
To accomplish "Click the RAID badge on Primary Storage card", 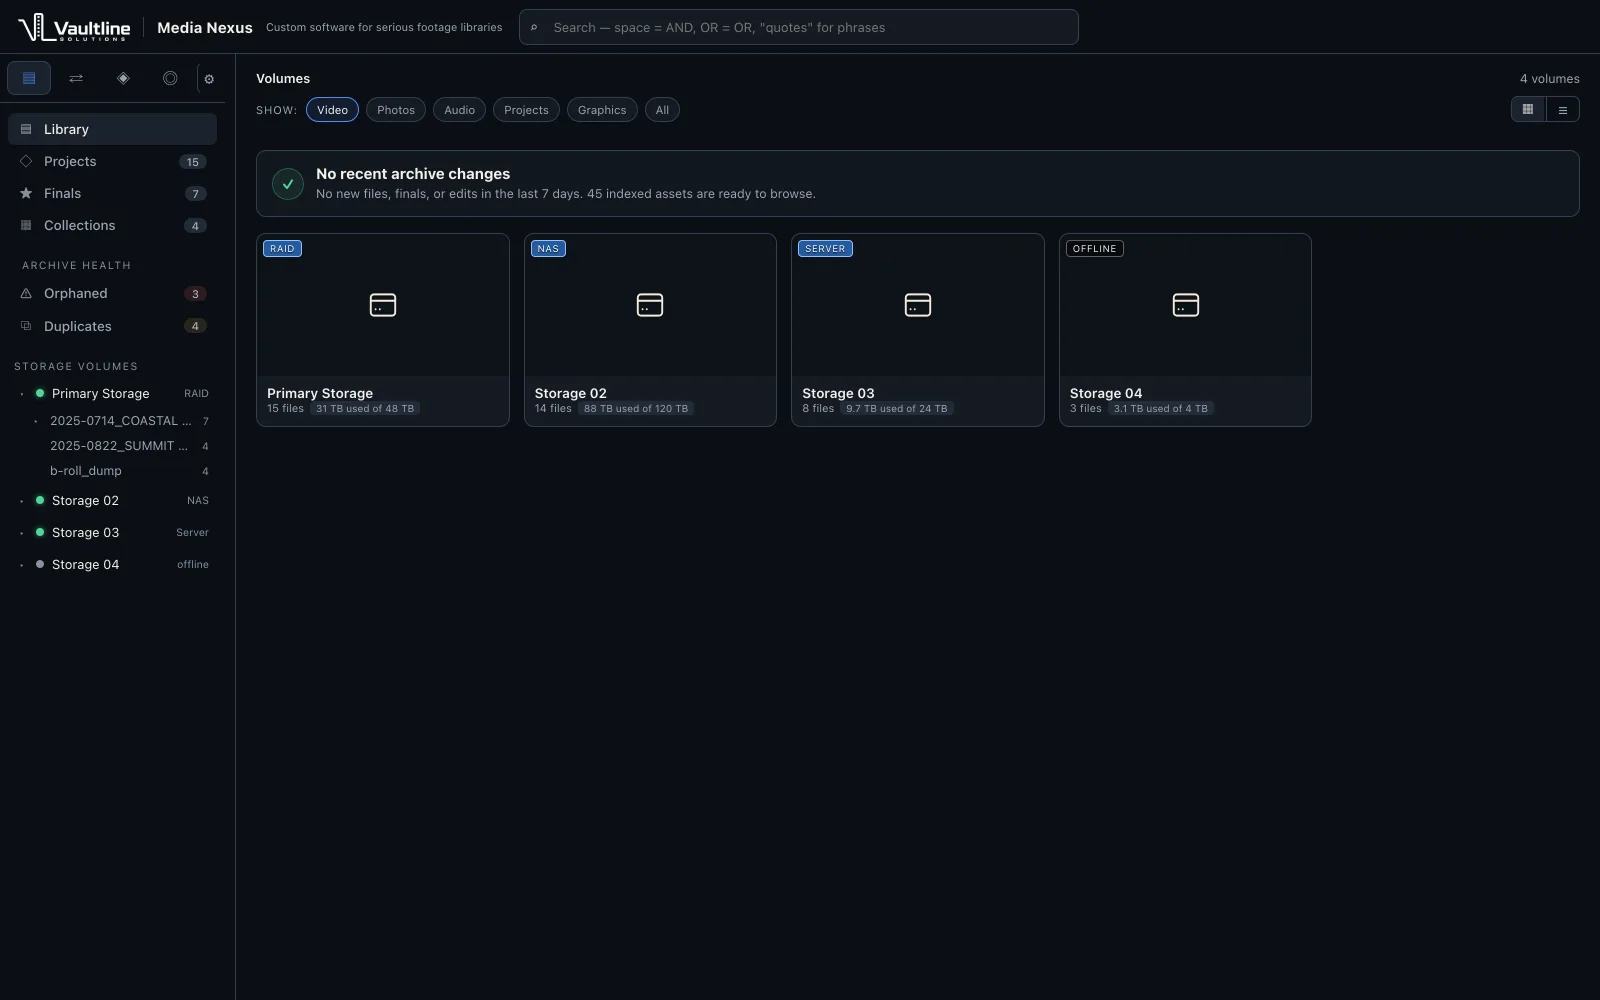I will coord(282,249).
